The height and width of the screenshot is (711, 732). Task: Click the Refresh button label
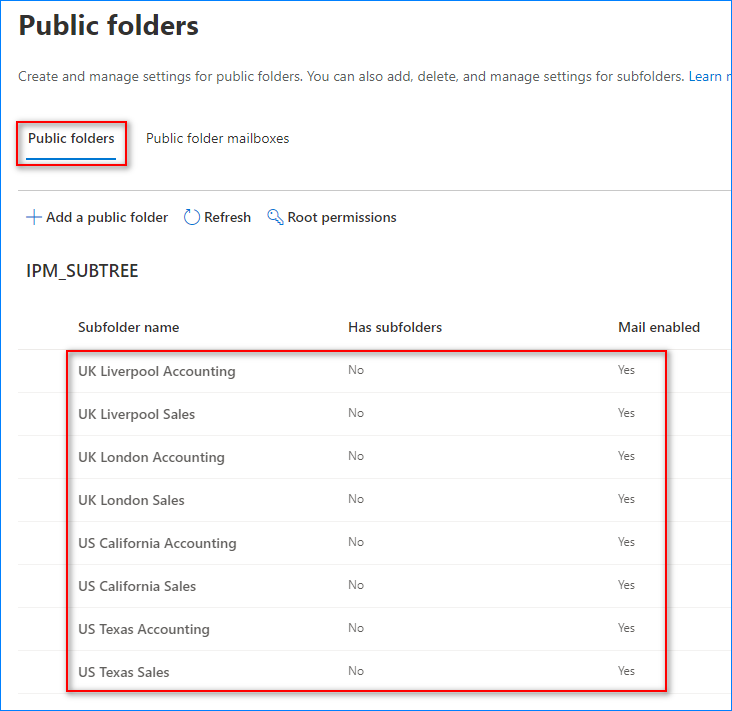[227, 218]
